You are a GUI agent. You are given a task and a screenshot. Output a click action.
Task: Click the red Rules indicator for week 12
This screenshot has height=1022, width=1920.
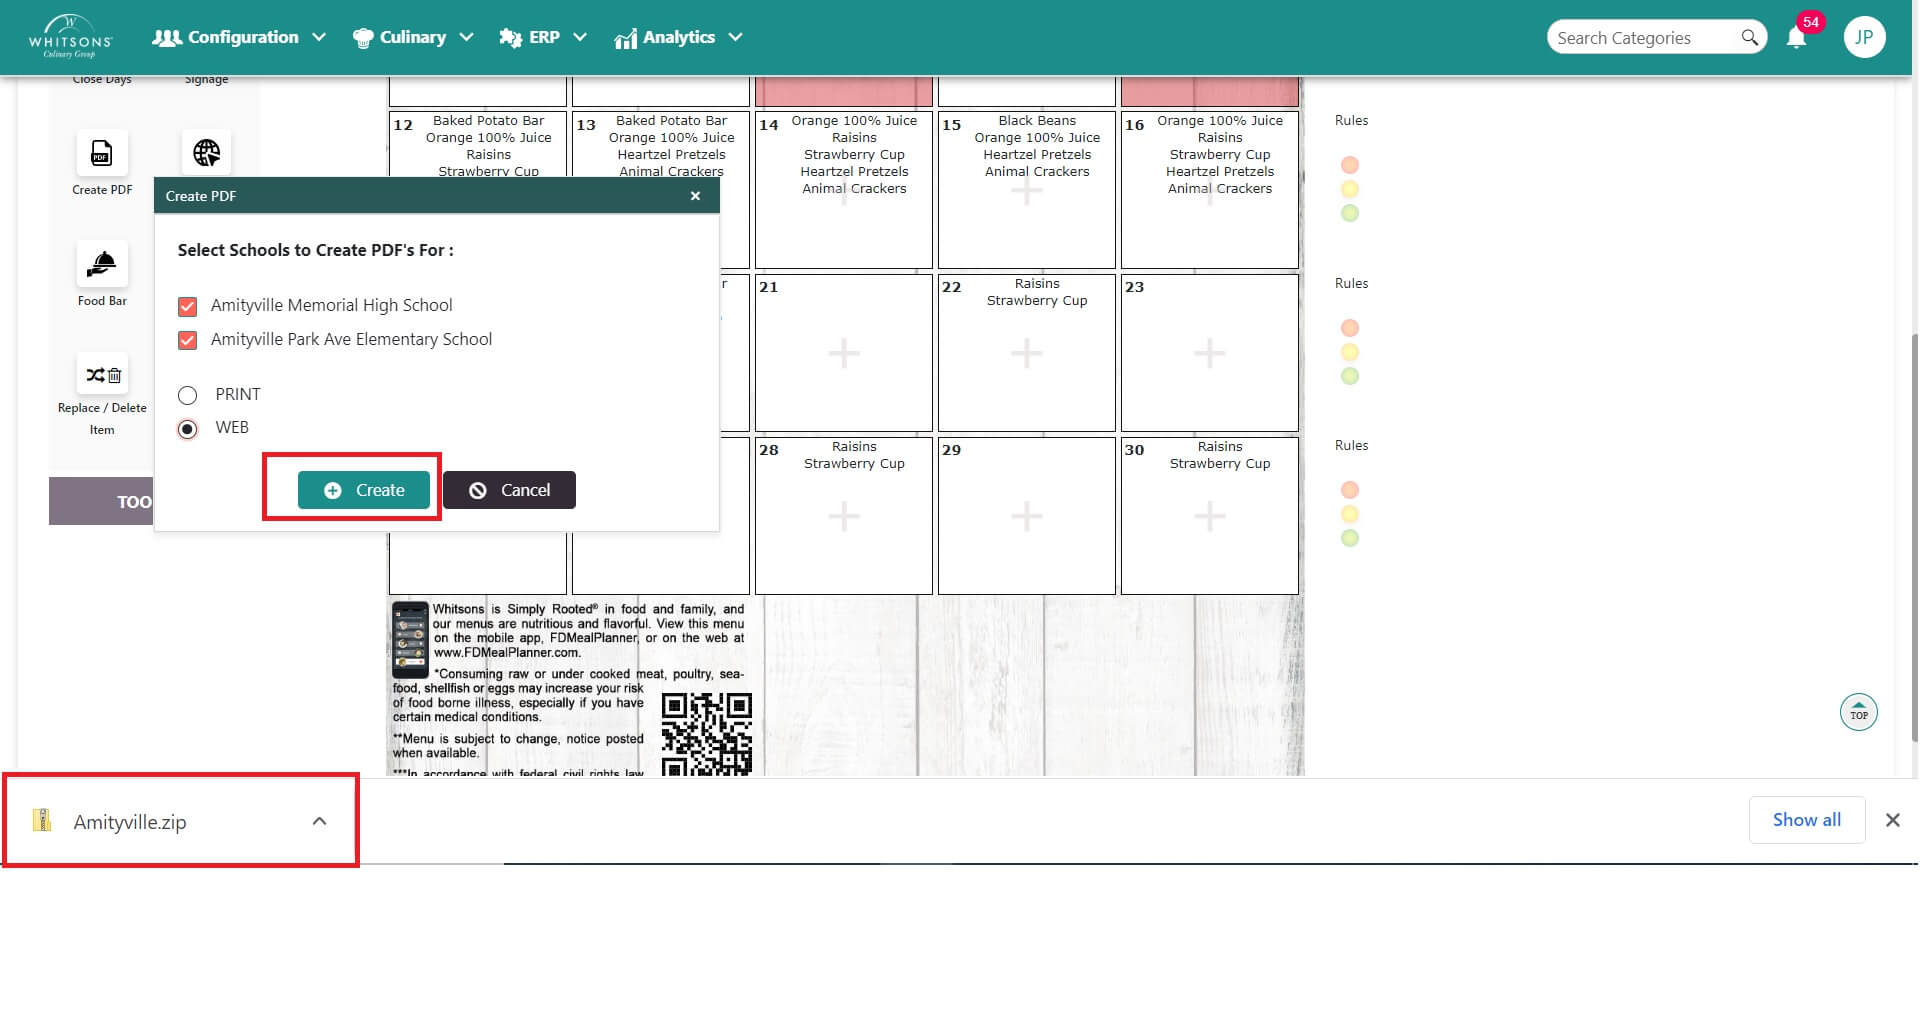[x=1349, y=165]
